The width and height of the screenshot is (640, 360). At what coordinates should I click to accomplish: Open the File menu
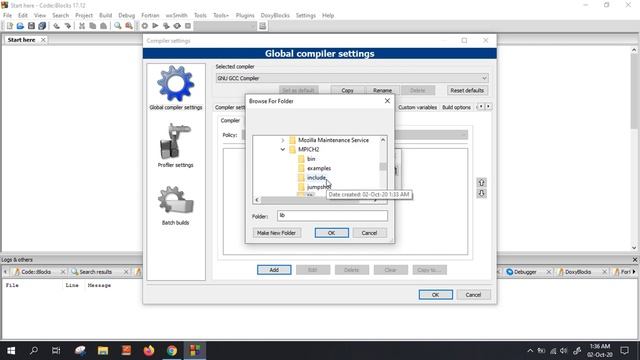(x=7, y=15)
